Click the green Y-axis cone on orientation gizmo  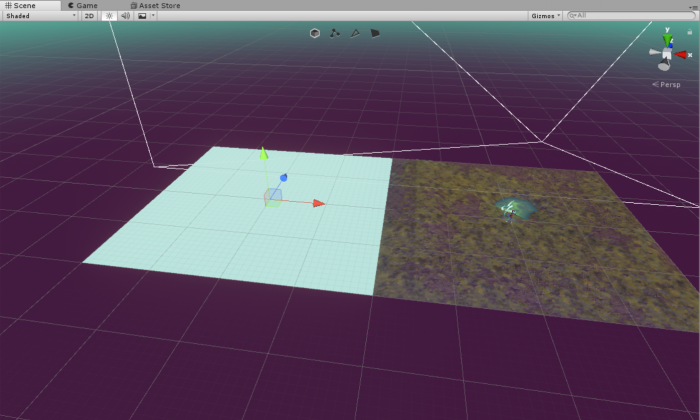(x=667, y=41)
